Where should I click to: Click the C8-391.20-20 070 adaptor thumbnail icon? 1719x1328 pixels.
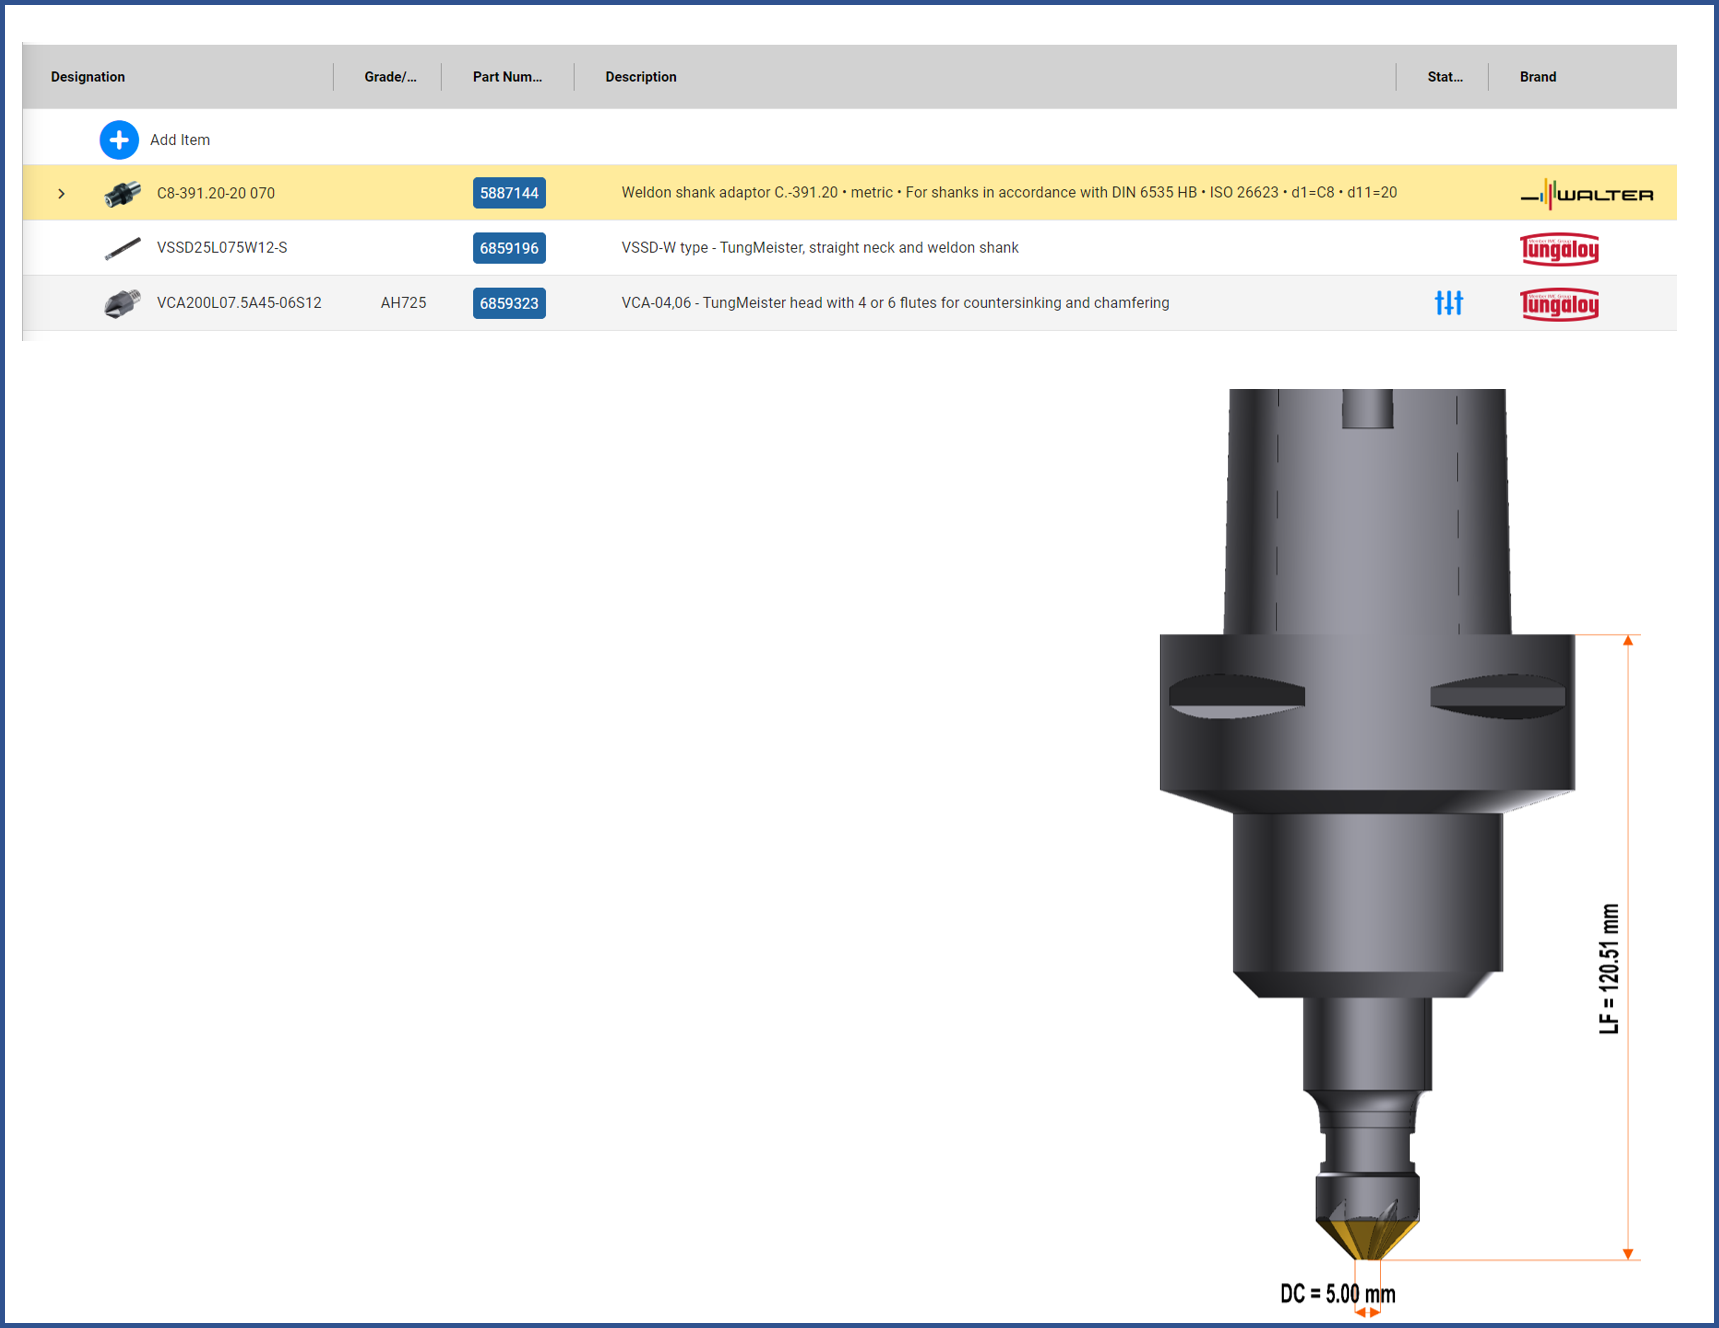pos(122,193)
